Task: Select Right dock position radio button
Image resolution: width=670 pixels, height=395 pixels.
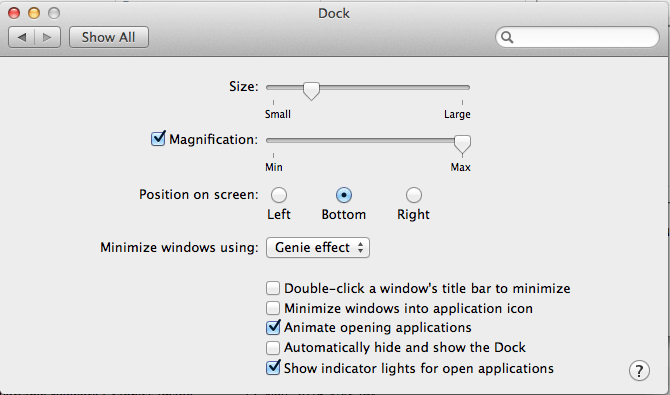Action: pos(414,195)
